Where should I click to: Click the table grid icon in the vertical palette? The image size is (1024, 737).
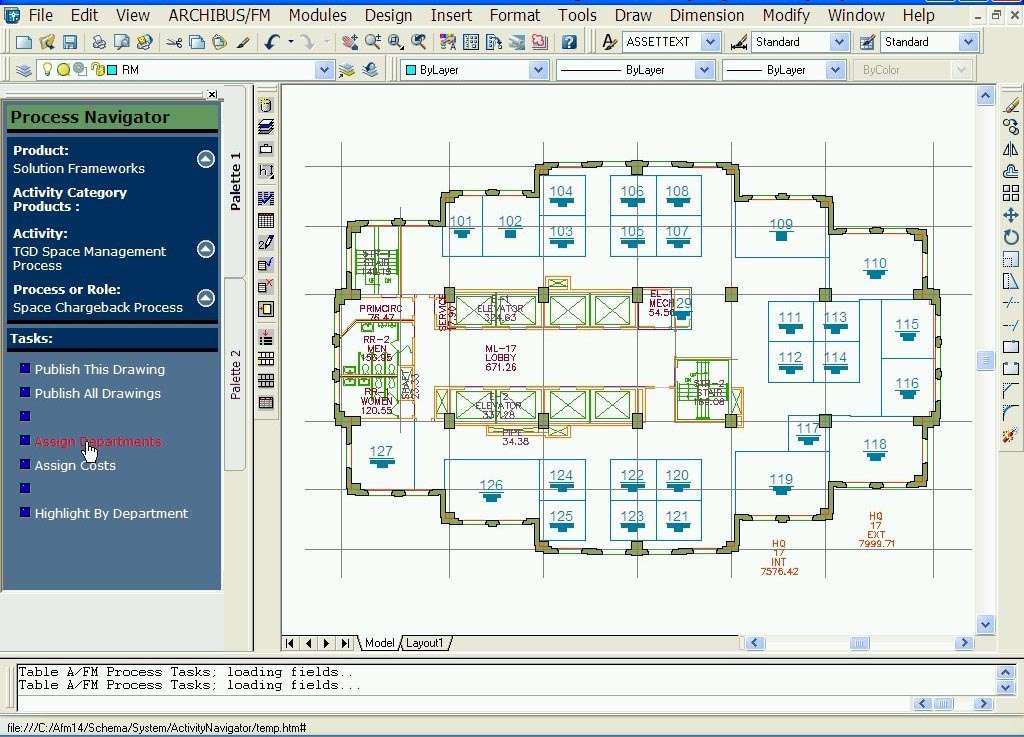click(x=266, y=221)
